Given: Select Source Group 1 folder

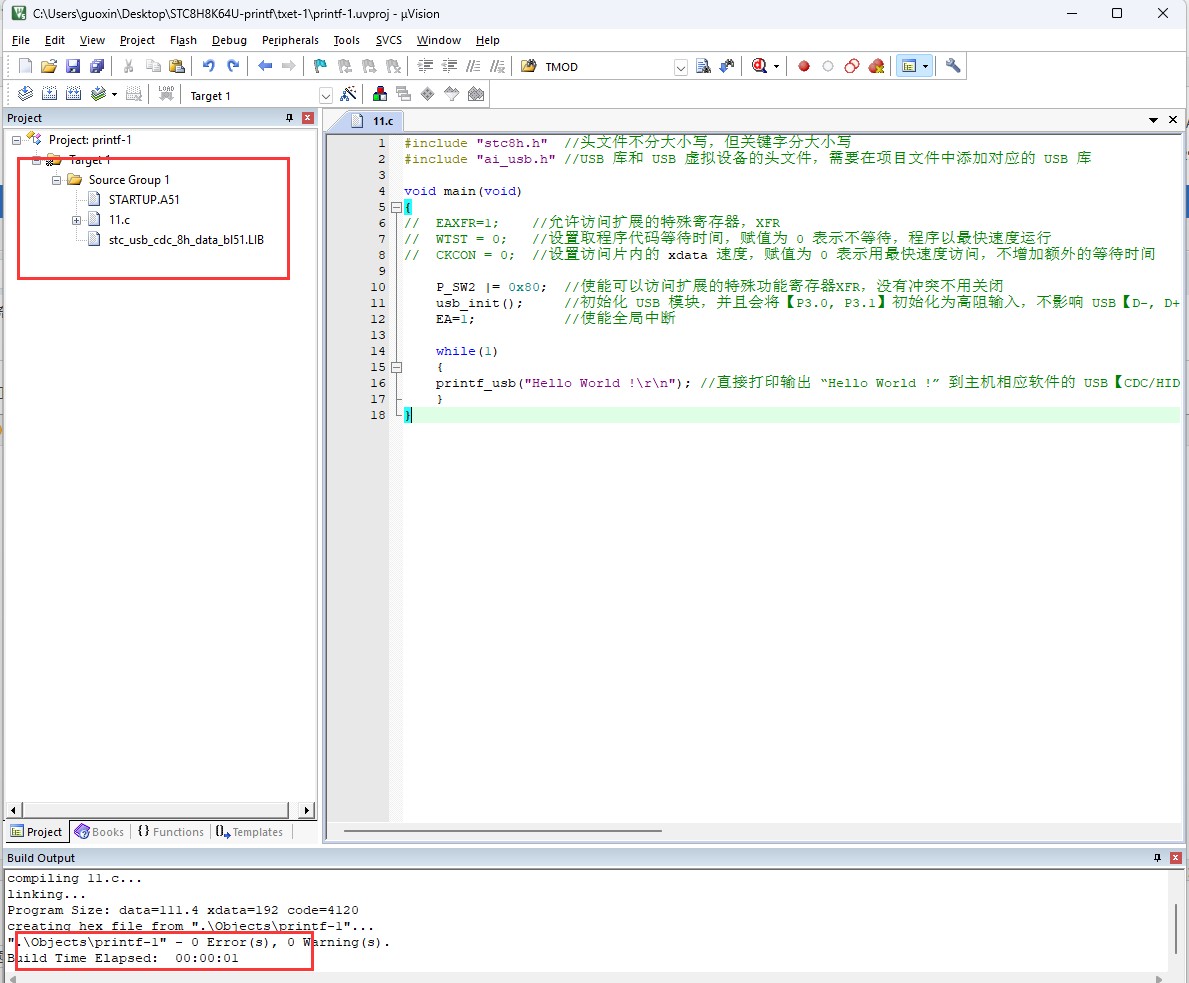Looking at the screenshot, I should pyautogui.click(x=129, y=180).
